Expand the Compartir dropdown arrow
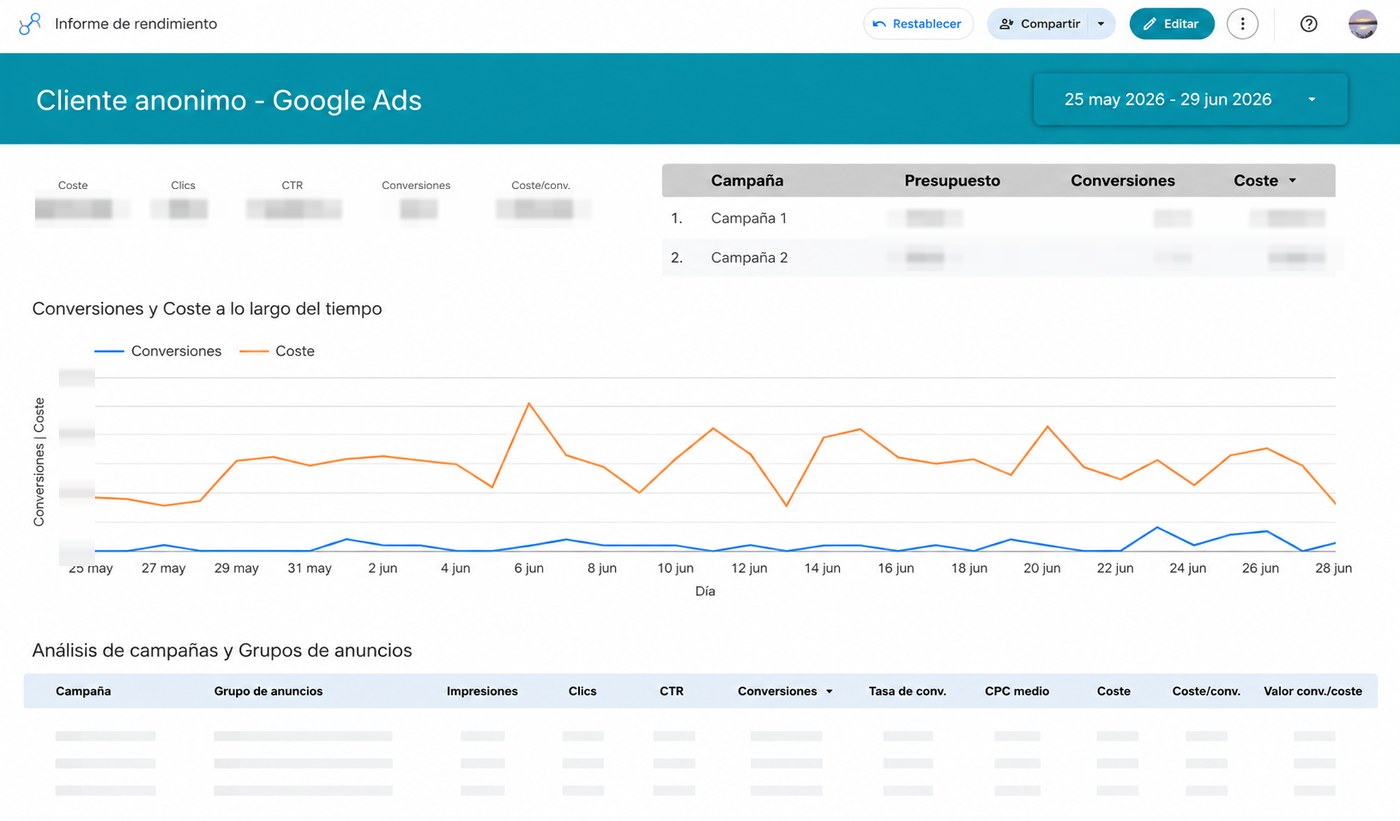Viewport: 1400px width, 821px height. click(1102, 24)
